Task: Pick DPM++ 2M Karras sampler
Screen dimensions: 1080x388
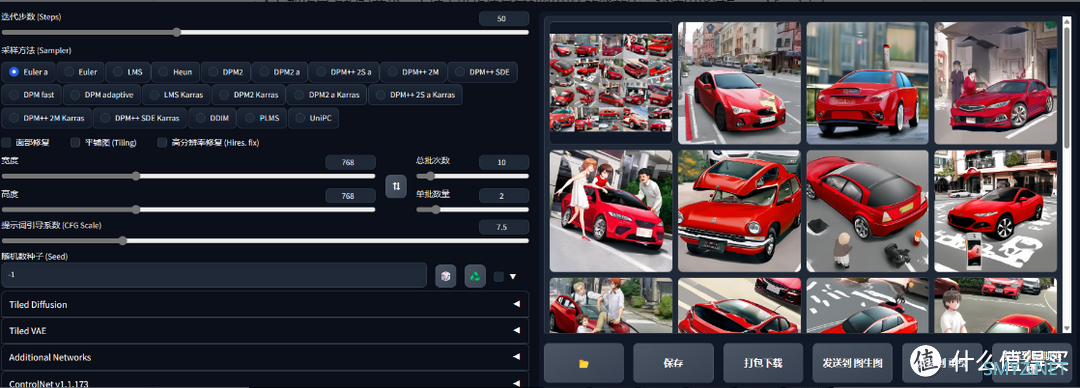Action: 47,118
